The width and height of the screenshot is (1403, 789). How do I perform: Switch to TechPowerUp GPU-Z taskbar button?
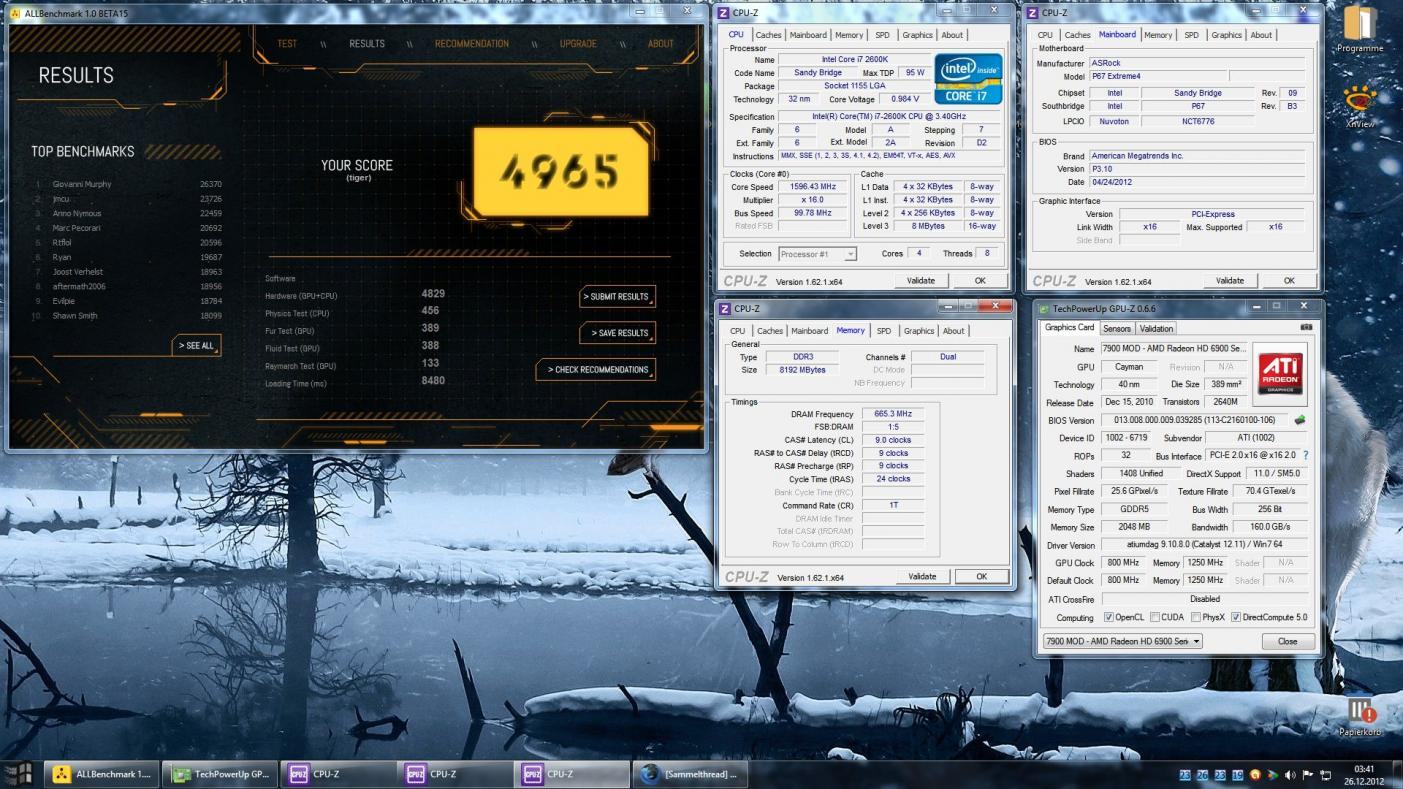[220, 774]
